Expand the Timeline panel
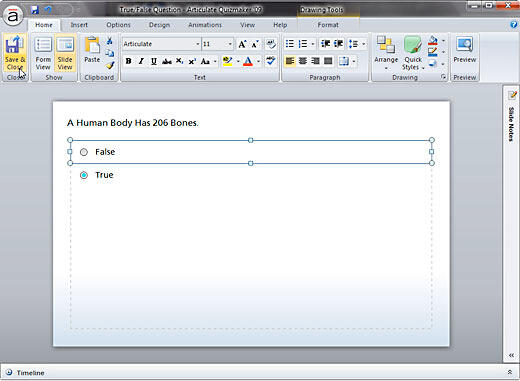This screenshot has width=520, height=381. tap(510, 372)
